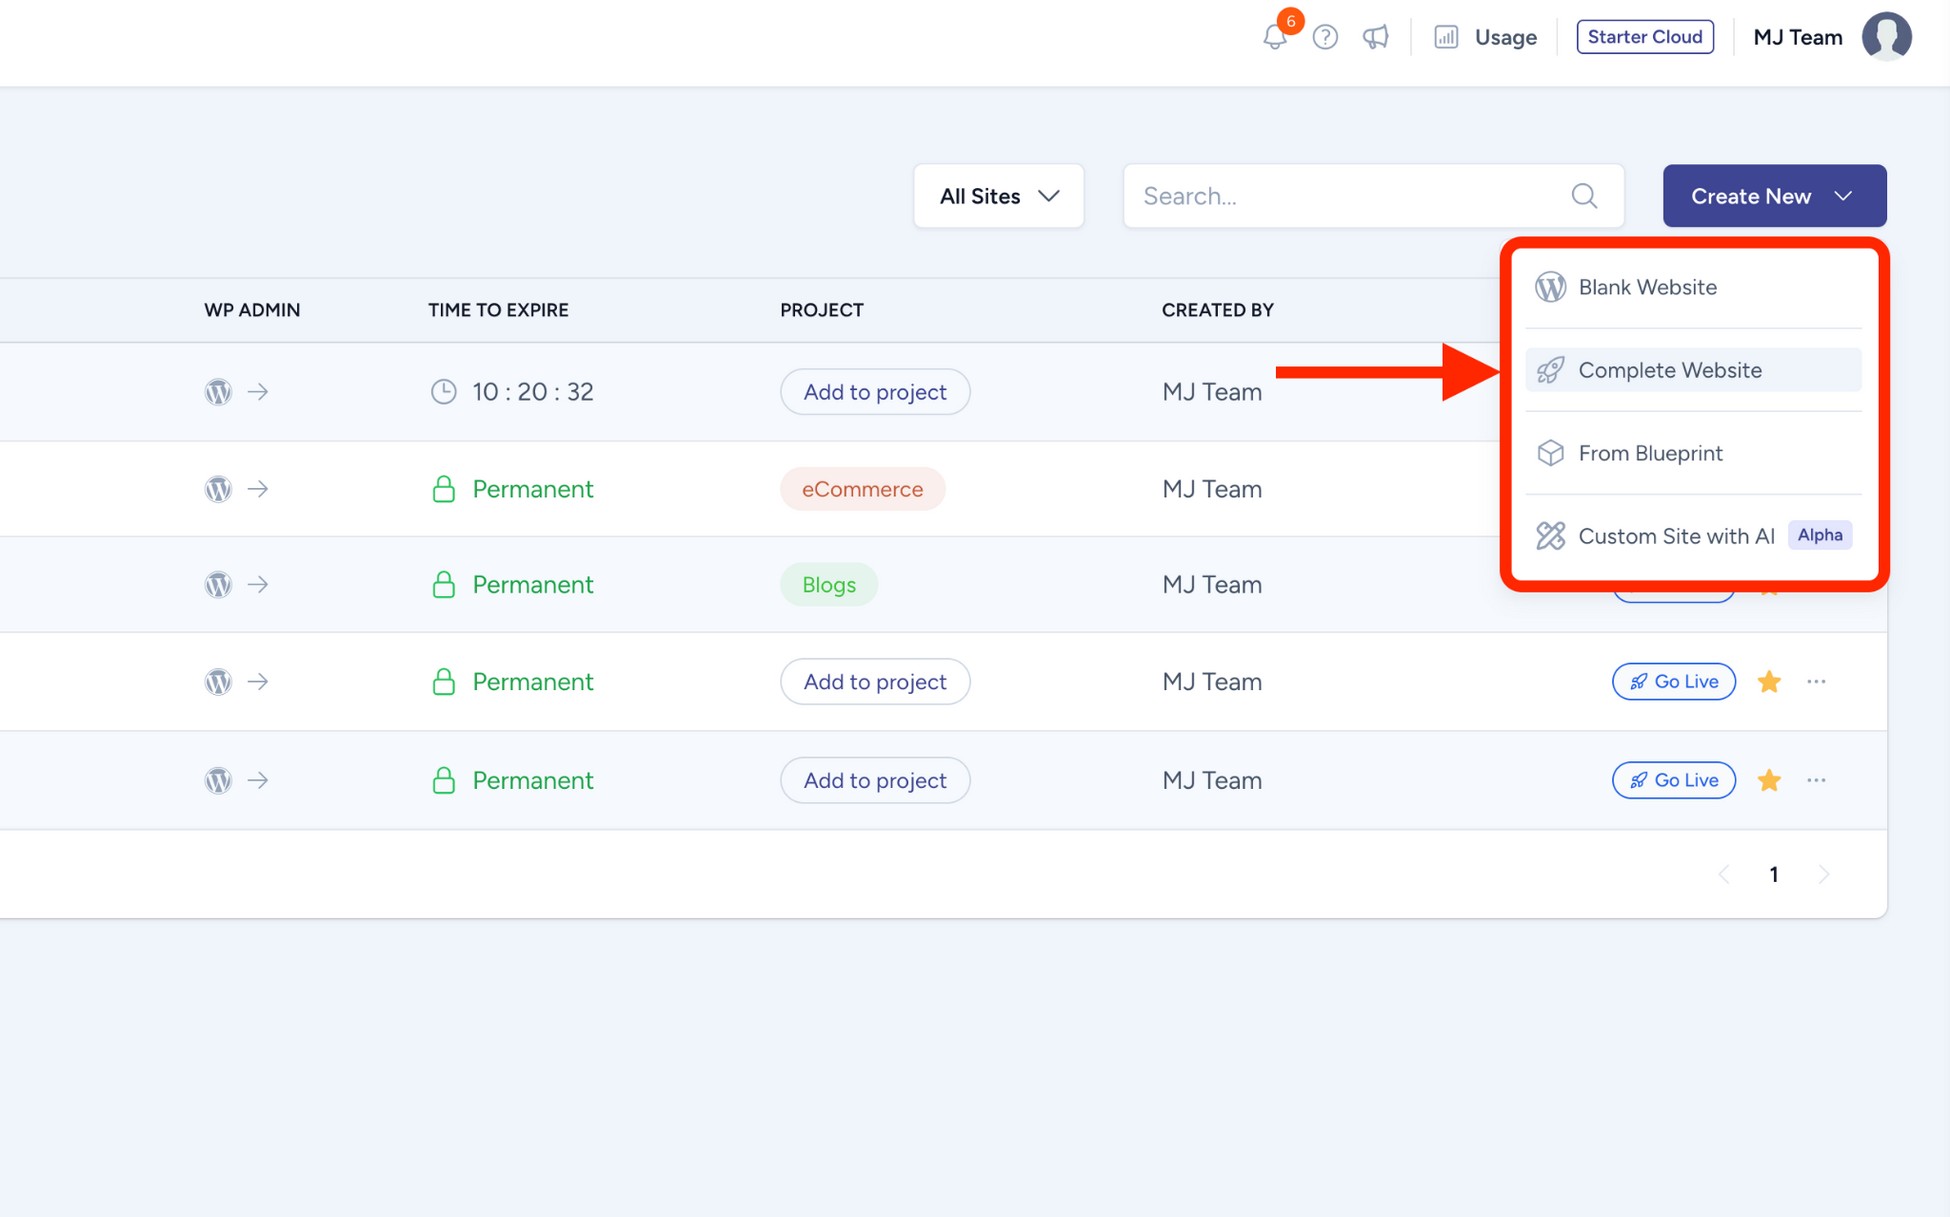Click the clock icon next to 10:20:32
Viewport: 1950px width, 1217px height.
point(443,391)
